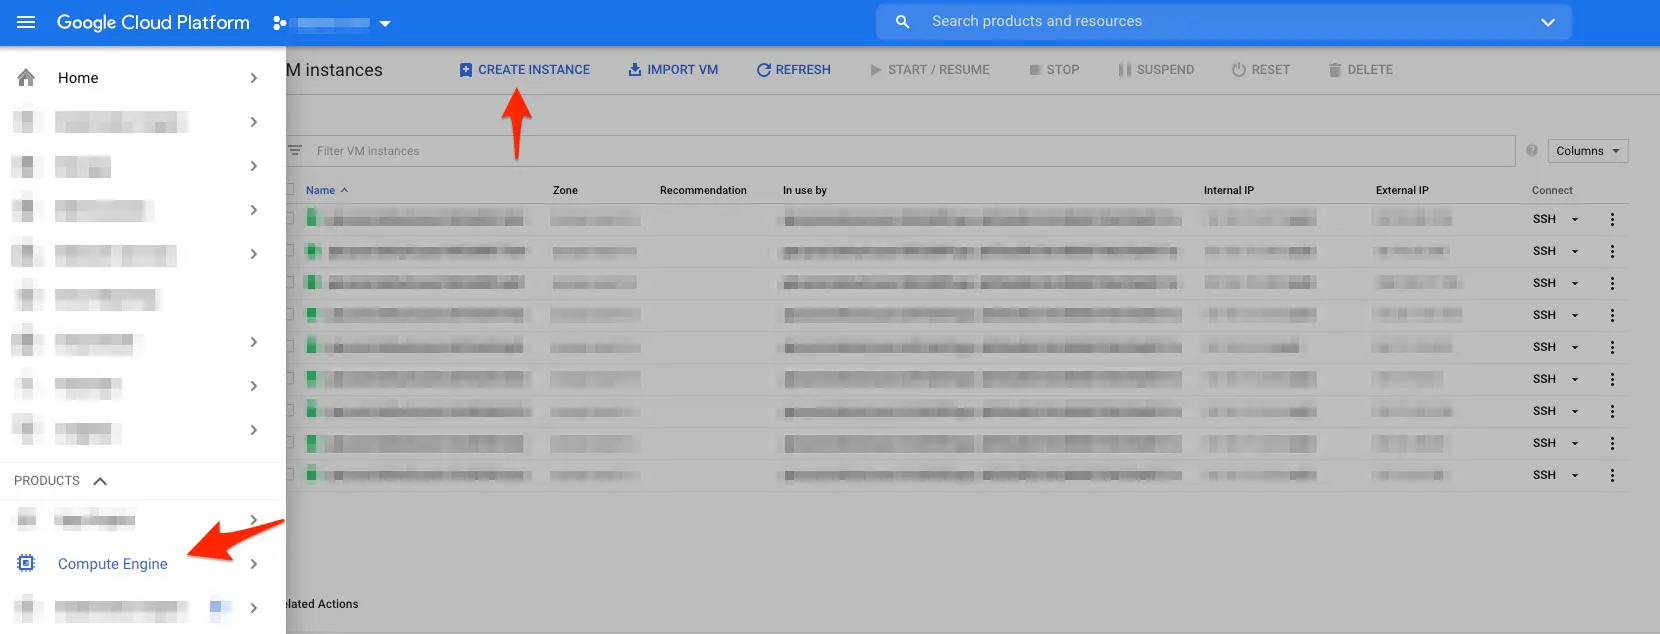Viewport: 1660px width, 634px height.
Task: Click the Zone column header
Action: [565, 190]
